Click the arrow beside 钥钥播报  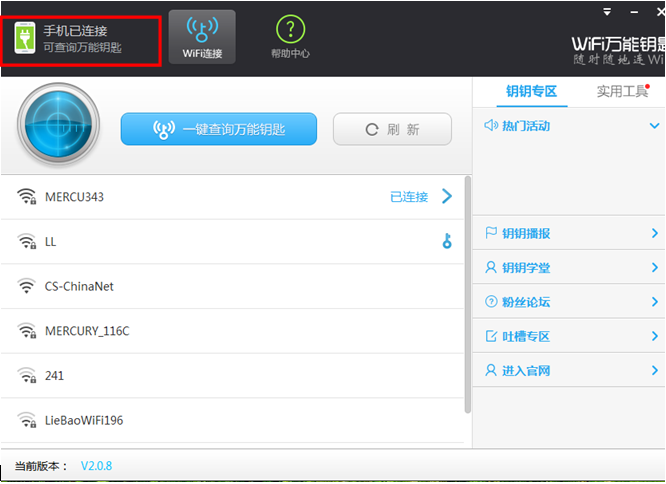pyautogui.click(x=655, y=233)
